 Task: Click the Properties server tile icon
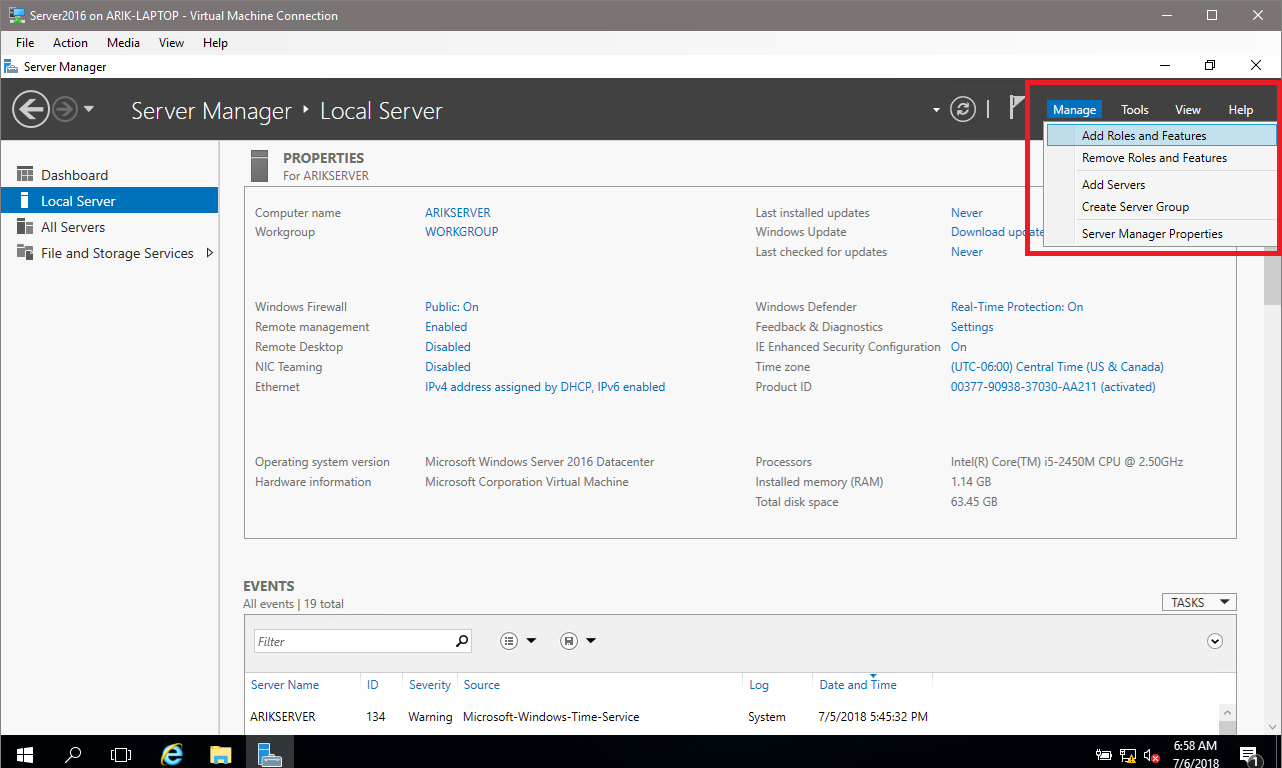pyautogui.click(x=260, y=165)
